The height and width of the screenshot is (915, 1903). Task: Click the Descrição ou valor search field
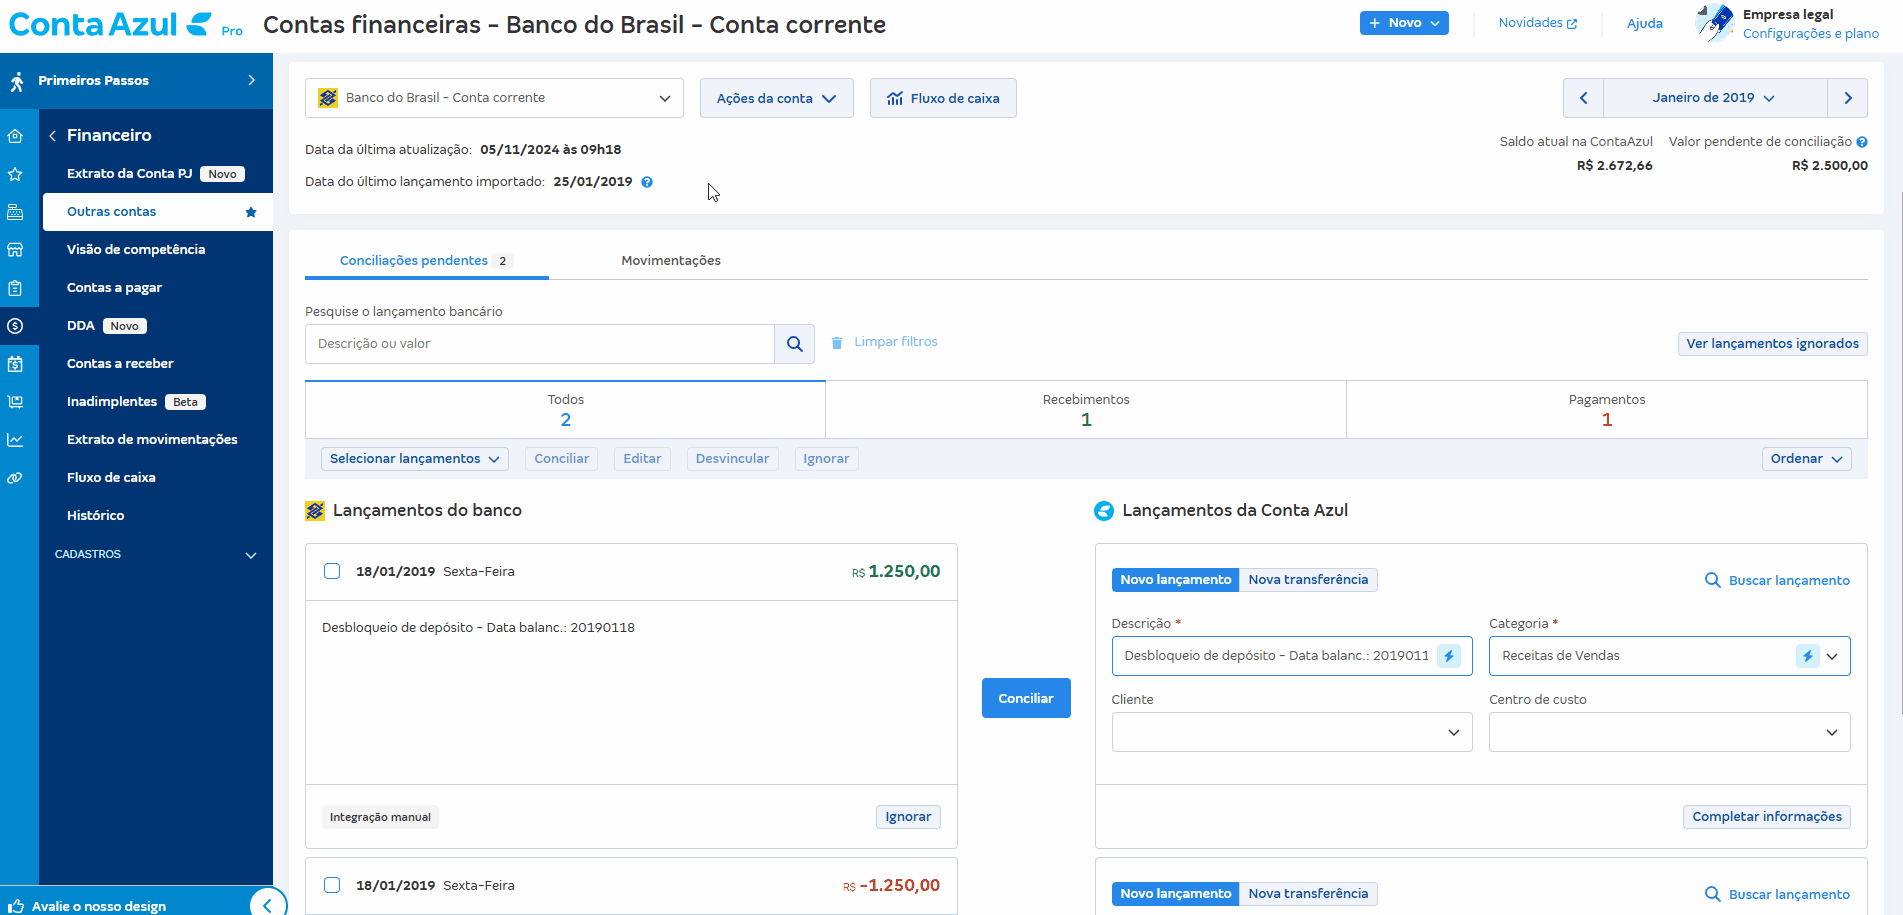tap(540, 344)
